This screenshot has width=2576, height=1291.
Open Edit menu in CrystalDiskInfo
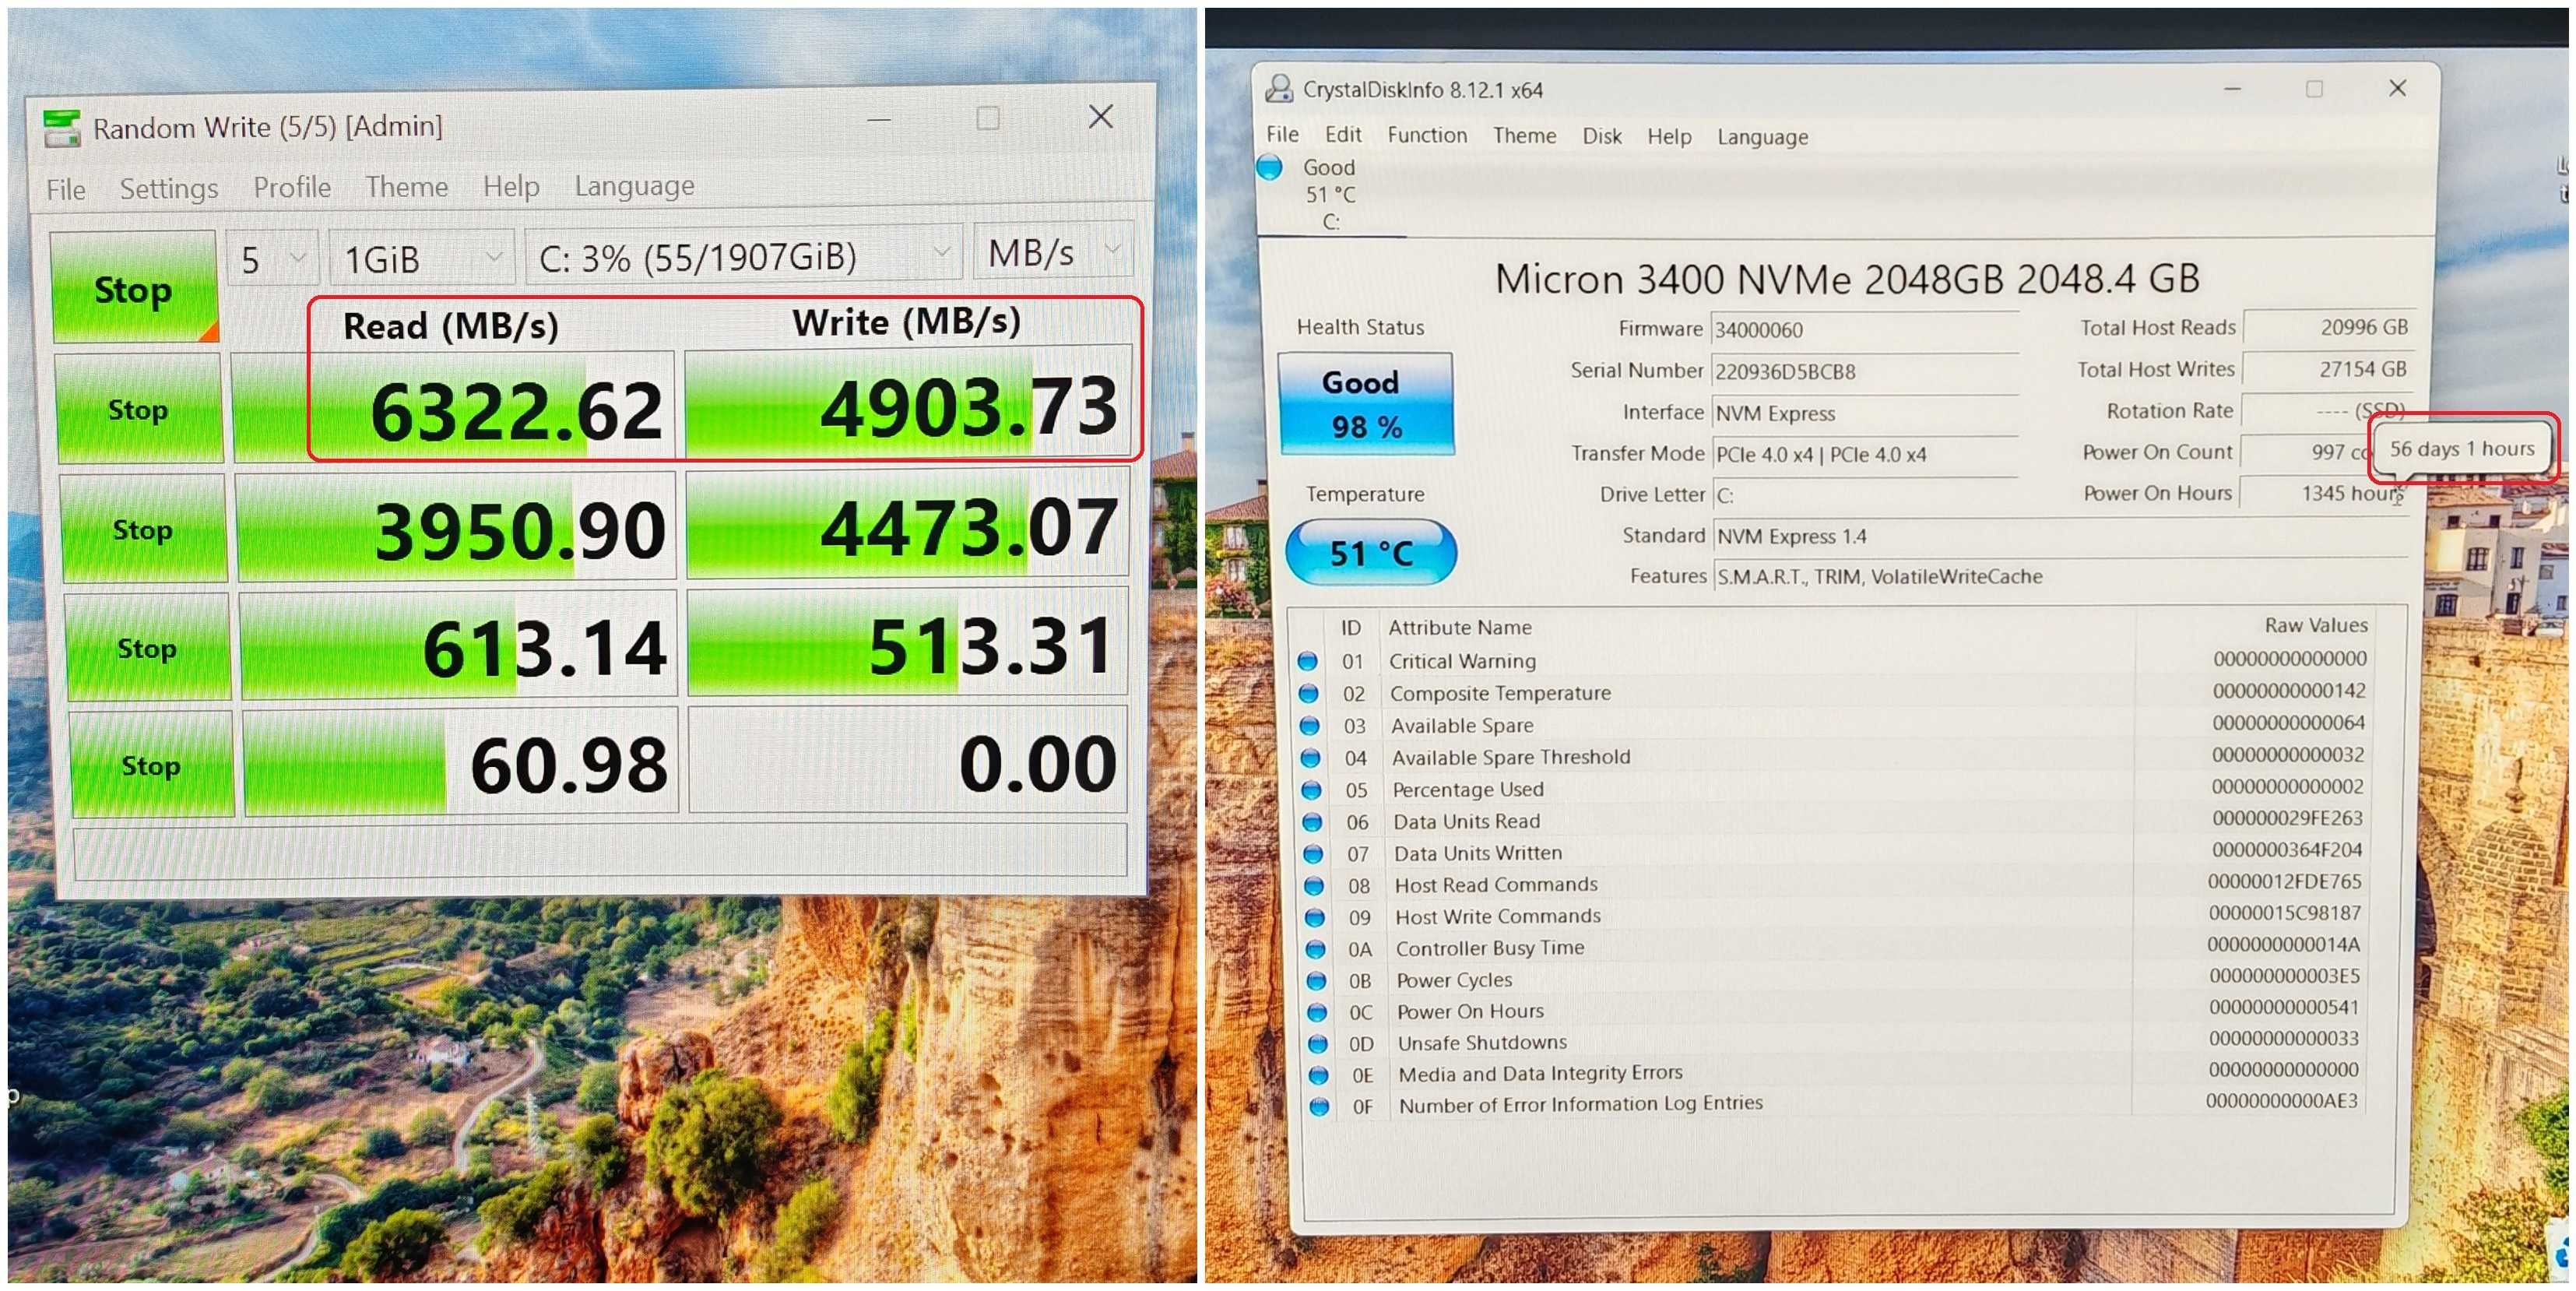[1343, 134]
